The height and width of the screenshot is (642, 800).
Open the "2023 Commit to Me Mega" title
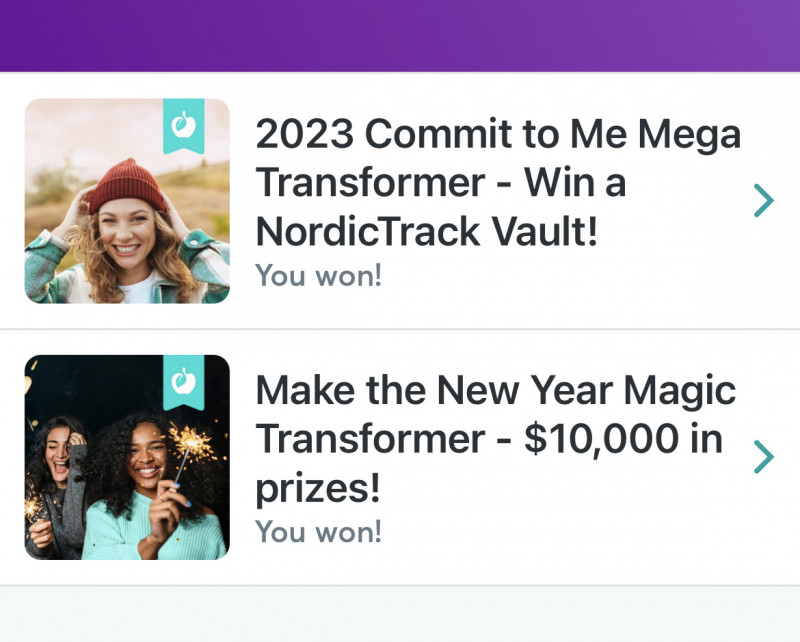[498, 135]
